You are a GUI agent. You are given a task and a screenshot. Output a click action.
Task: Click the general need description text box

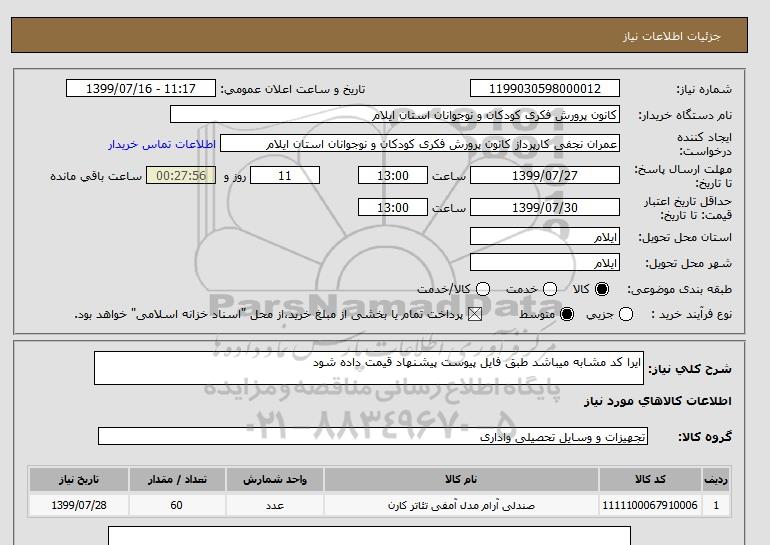pos(369,368)
